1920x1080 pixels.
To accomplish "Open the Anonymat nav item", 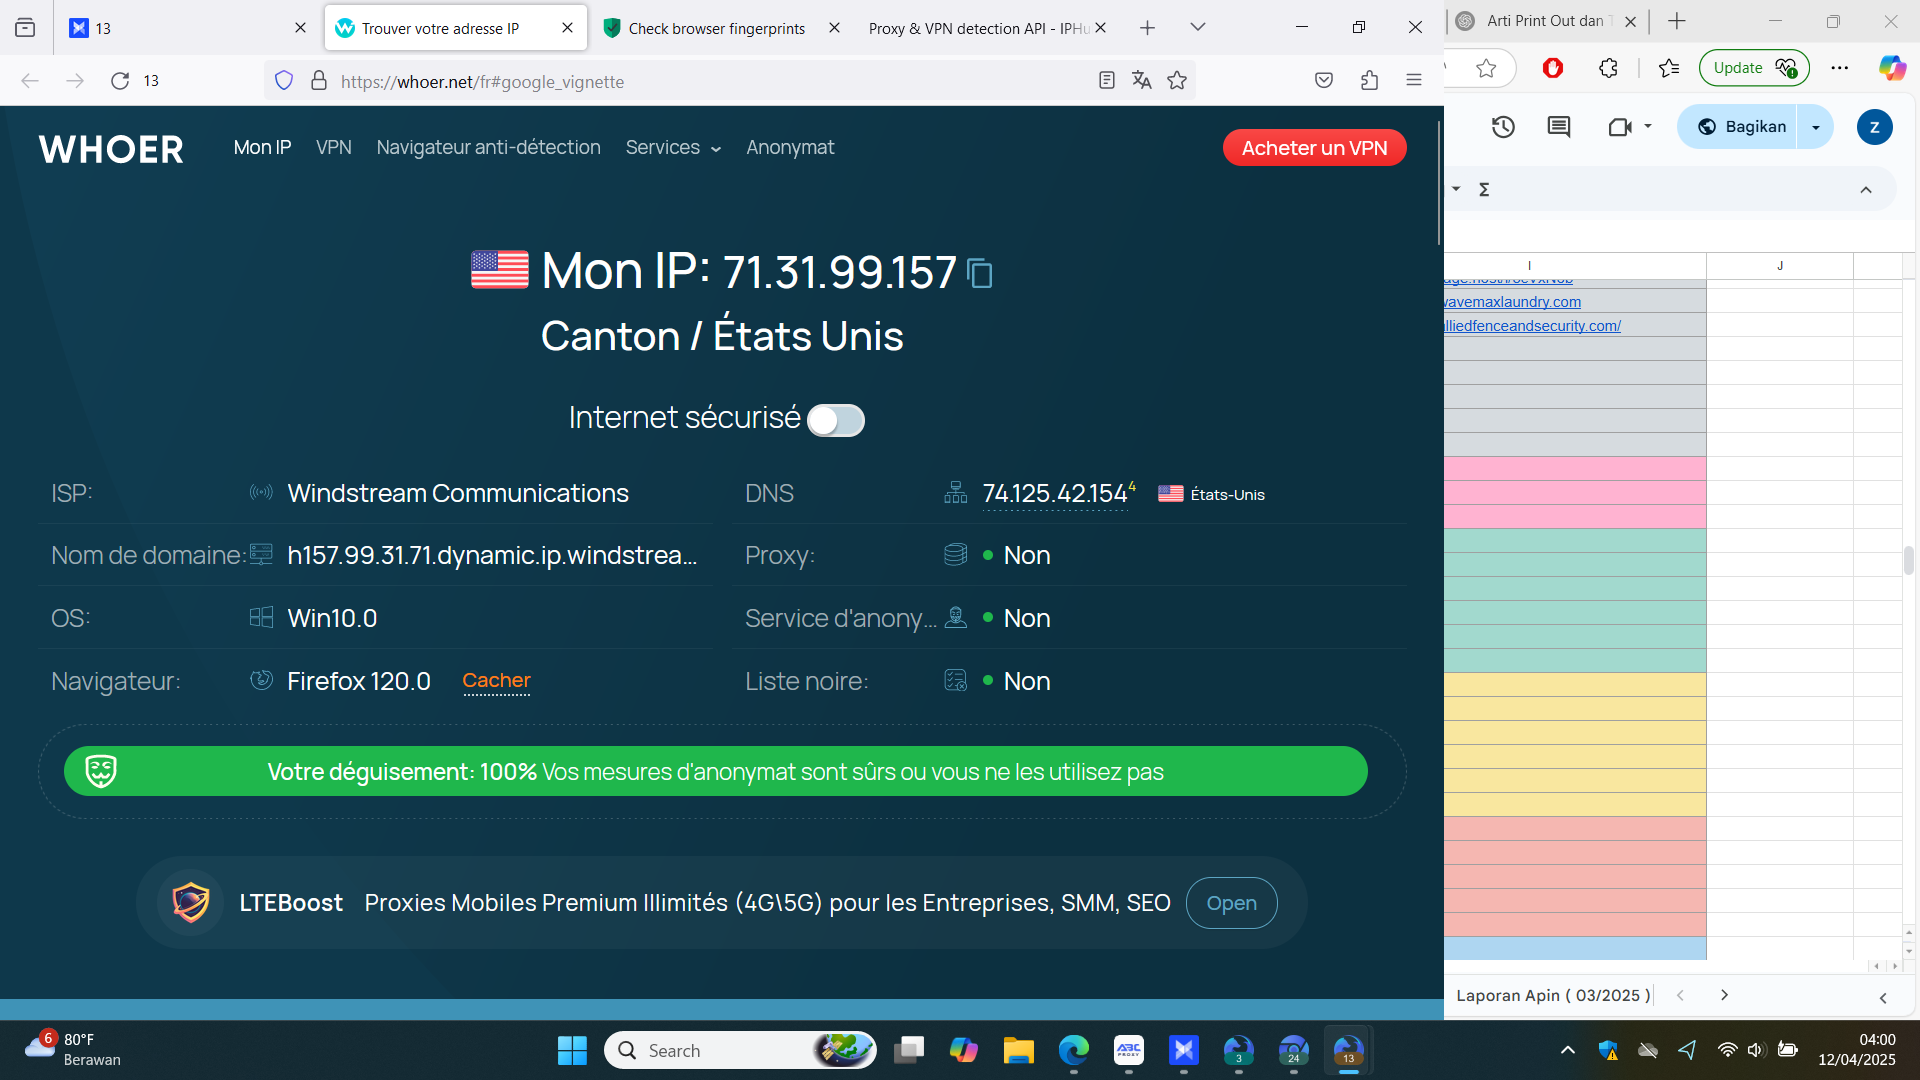I will (790, 147).
